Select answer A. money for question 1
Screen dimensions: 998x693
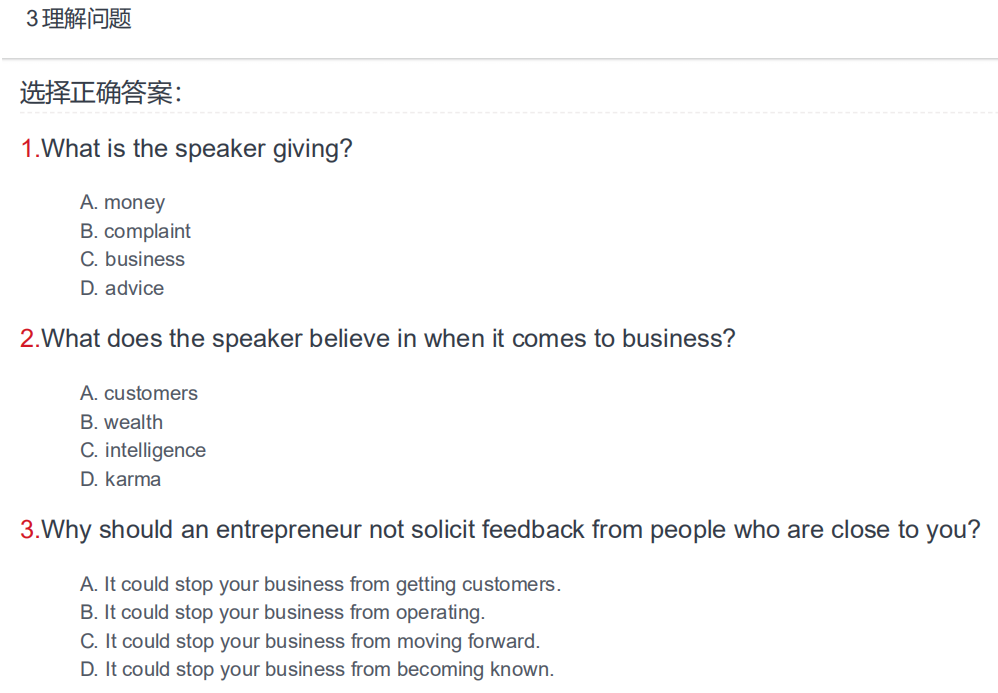coord(123,202)
